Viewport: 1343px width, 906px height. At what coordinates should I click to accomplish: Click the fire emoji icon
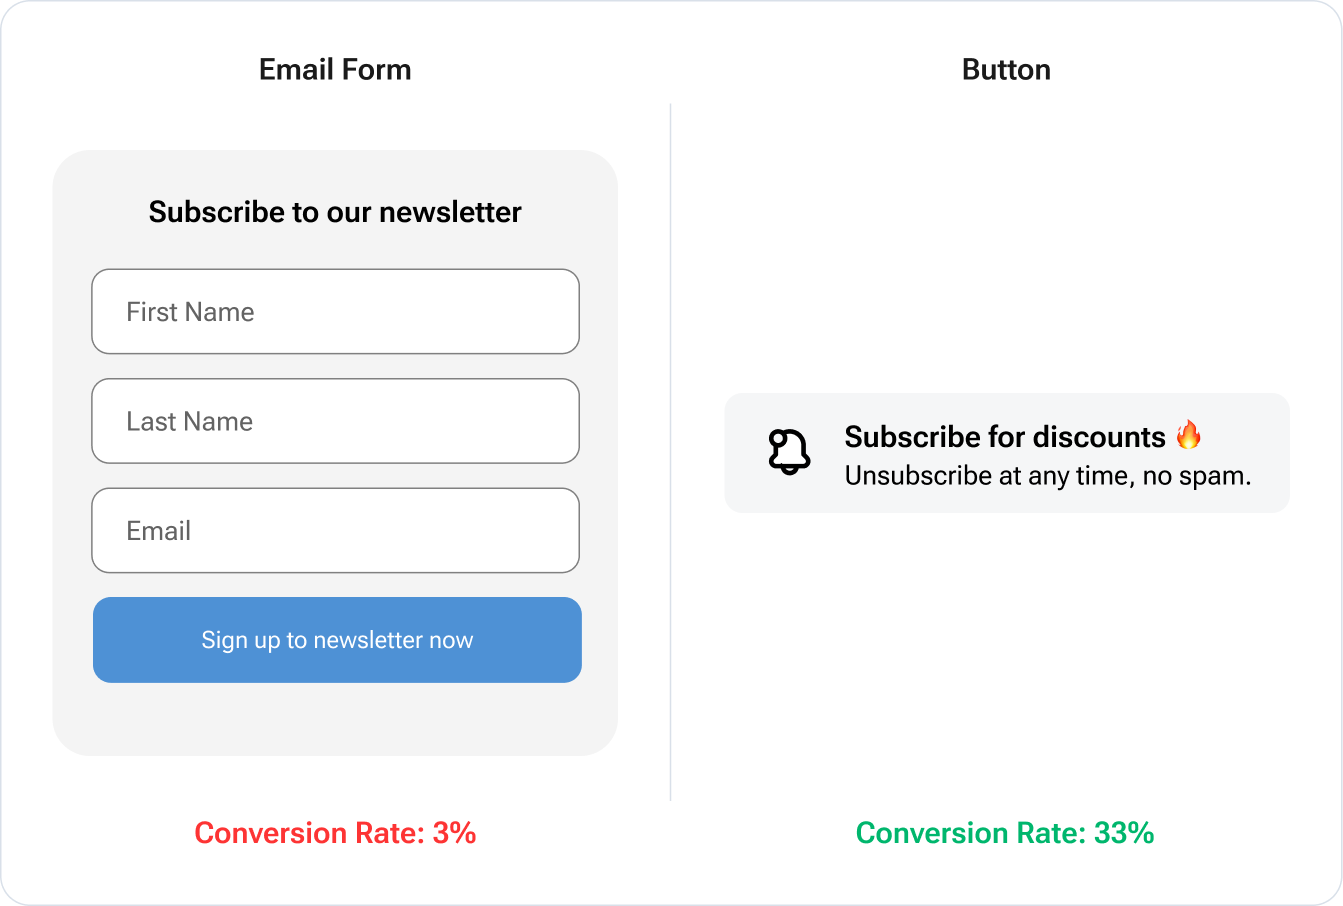[1188, 436]
